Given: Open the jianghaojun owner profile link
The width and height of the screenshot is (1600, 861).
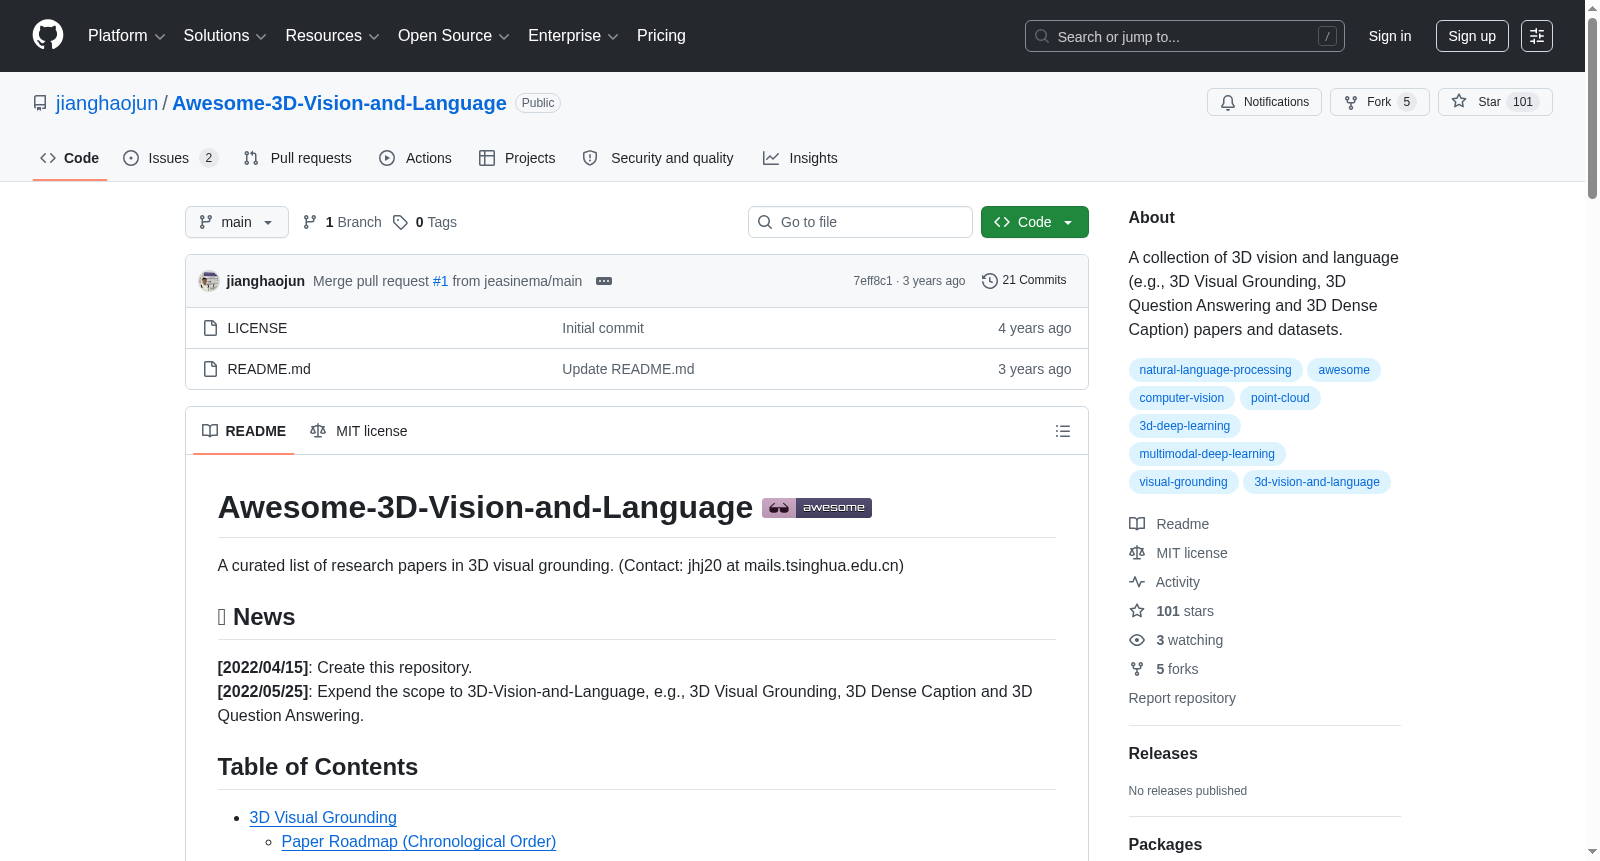Looking at the screenshot, I should click(x=107, y=103).
